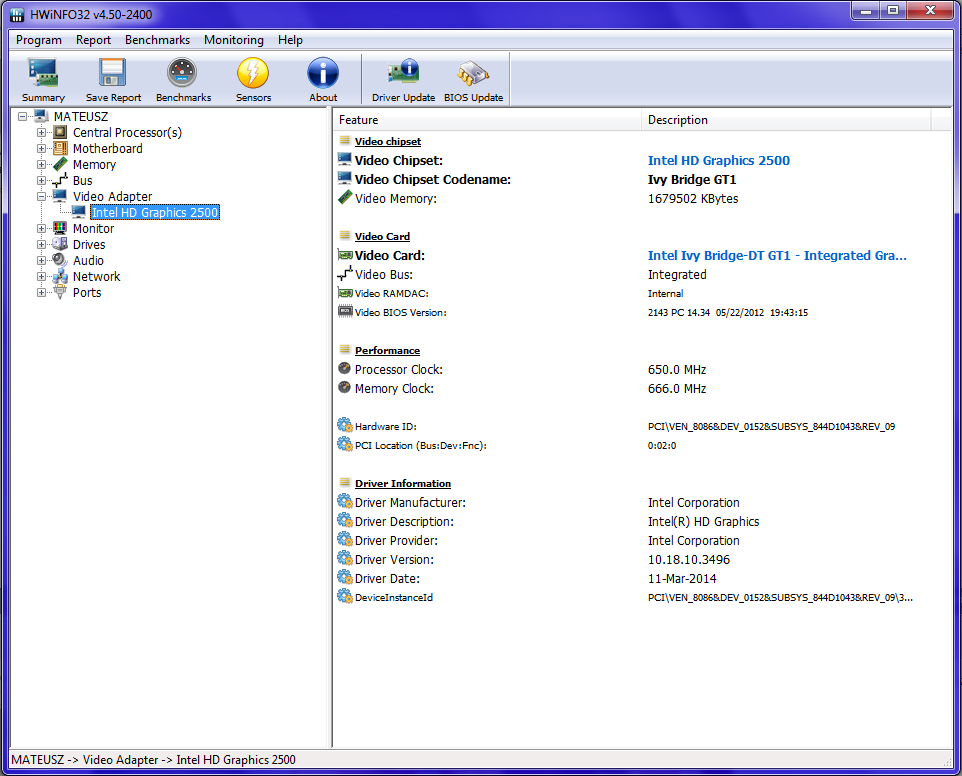The image size is (962, 776).
Task: Click the Audio speaker icon
Action: click(60, 260)
